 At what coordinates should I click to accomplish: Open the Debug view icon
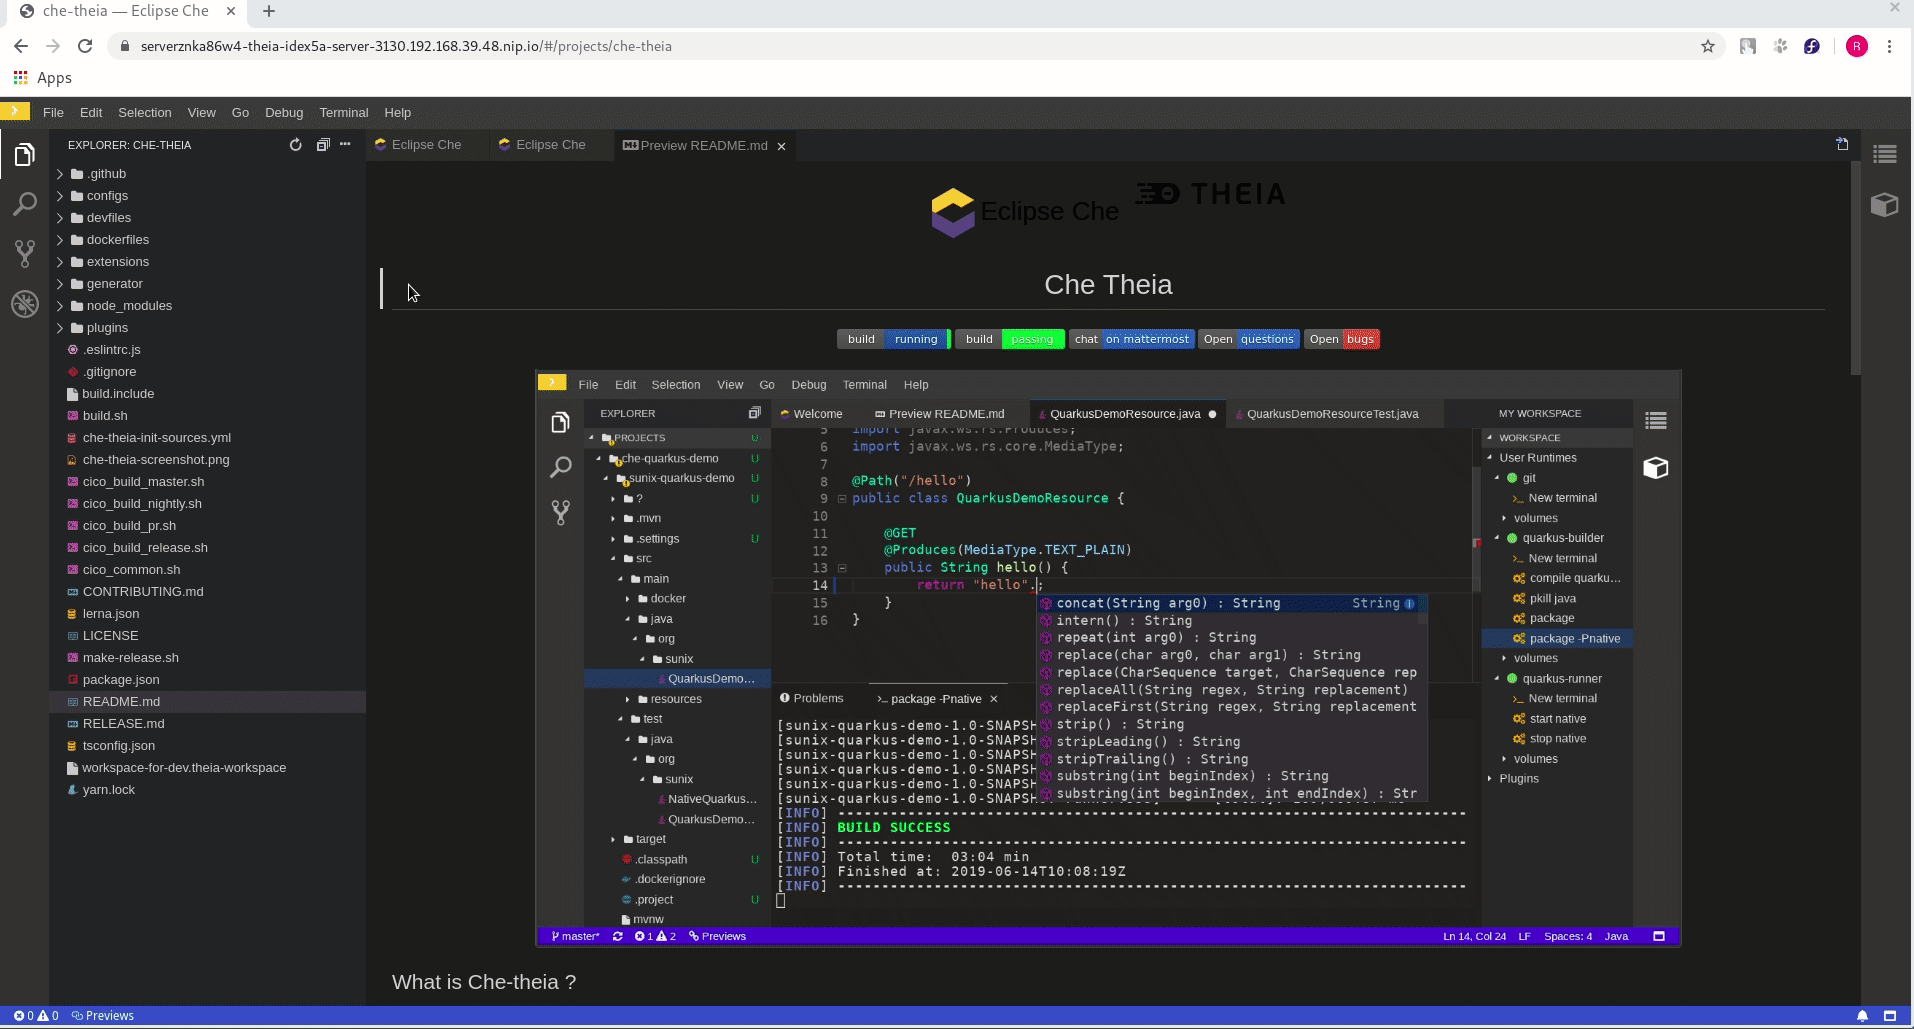tap(25, 303)
